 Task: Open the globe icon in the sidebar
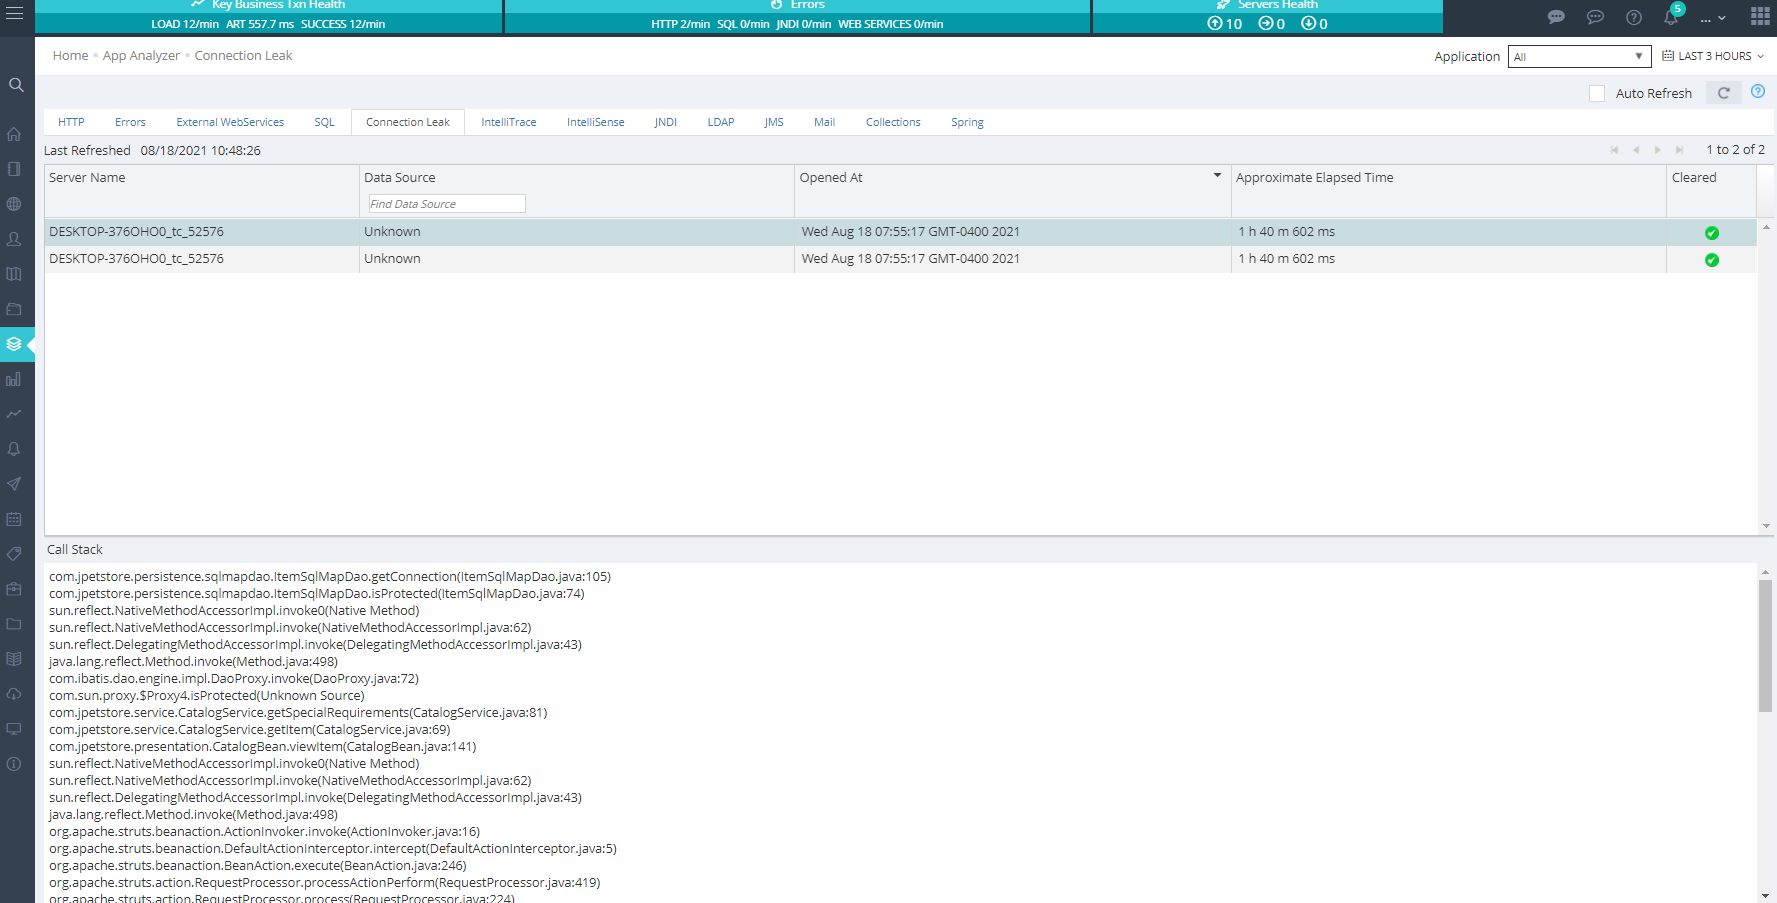[14, 204]
